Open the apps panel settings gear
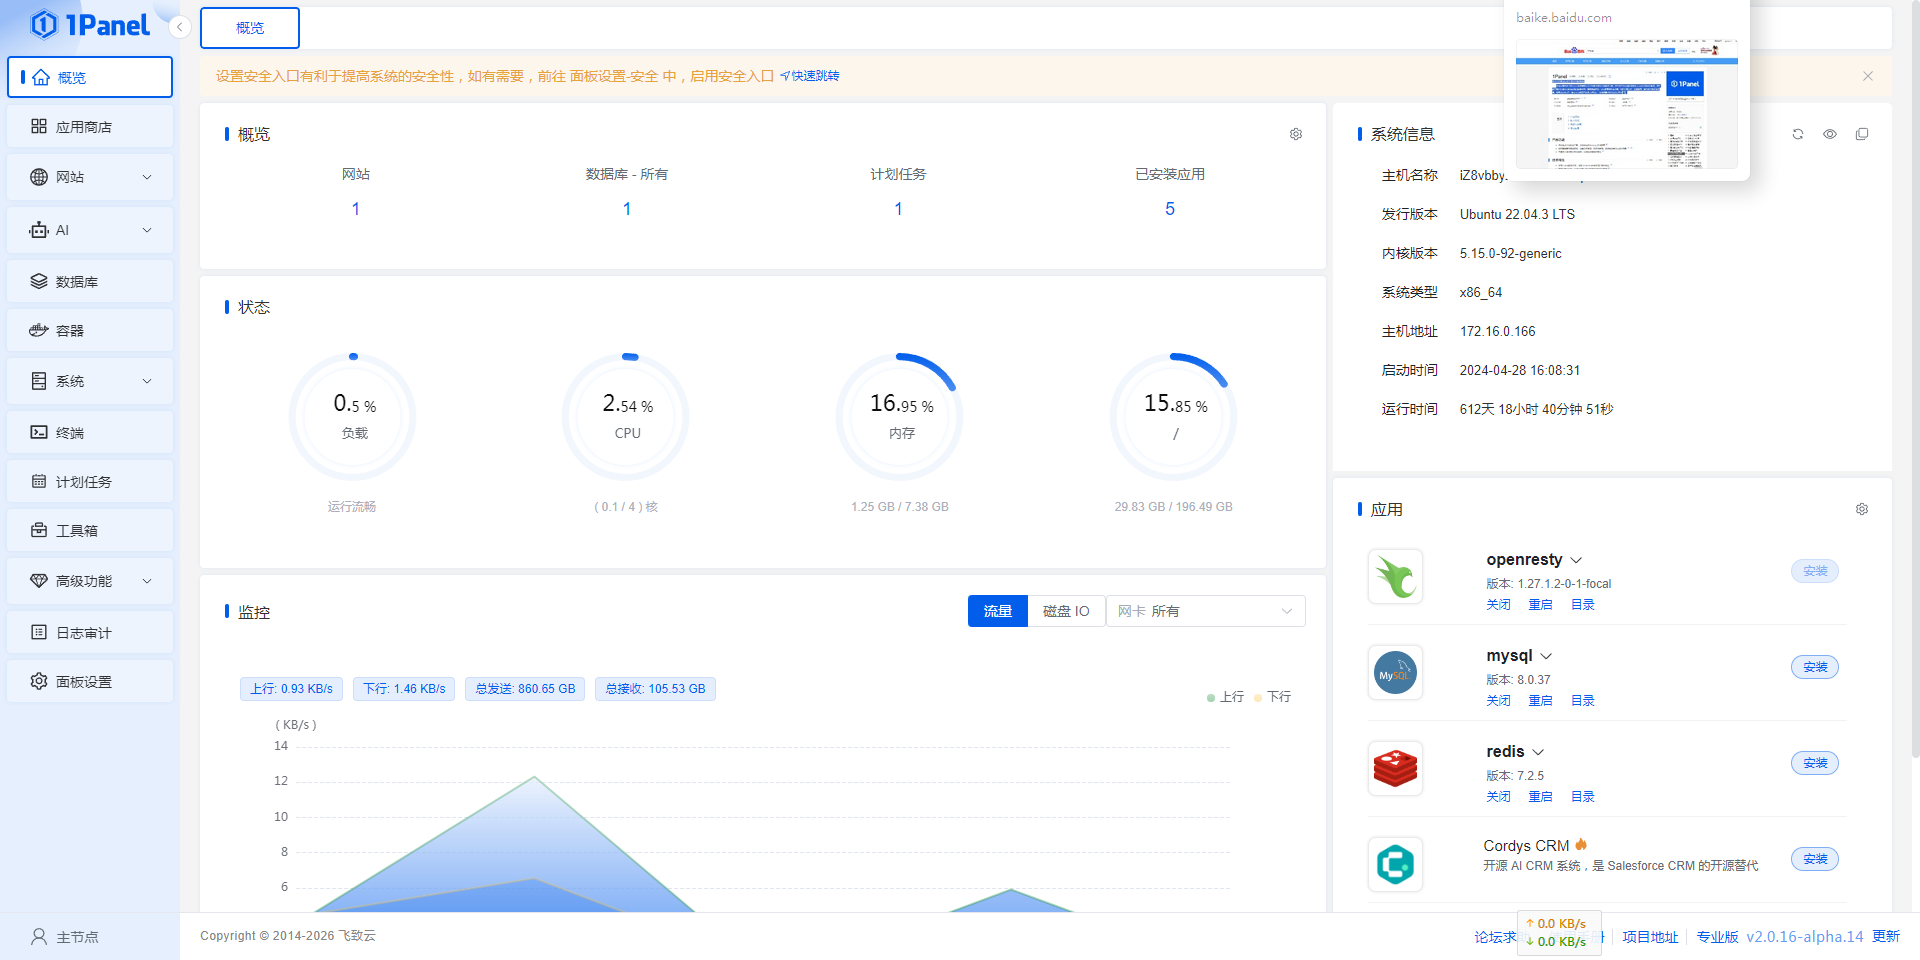1920x960 pixels. tap(1861, 509)
